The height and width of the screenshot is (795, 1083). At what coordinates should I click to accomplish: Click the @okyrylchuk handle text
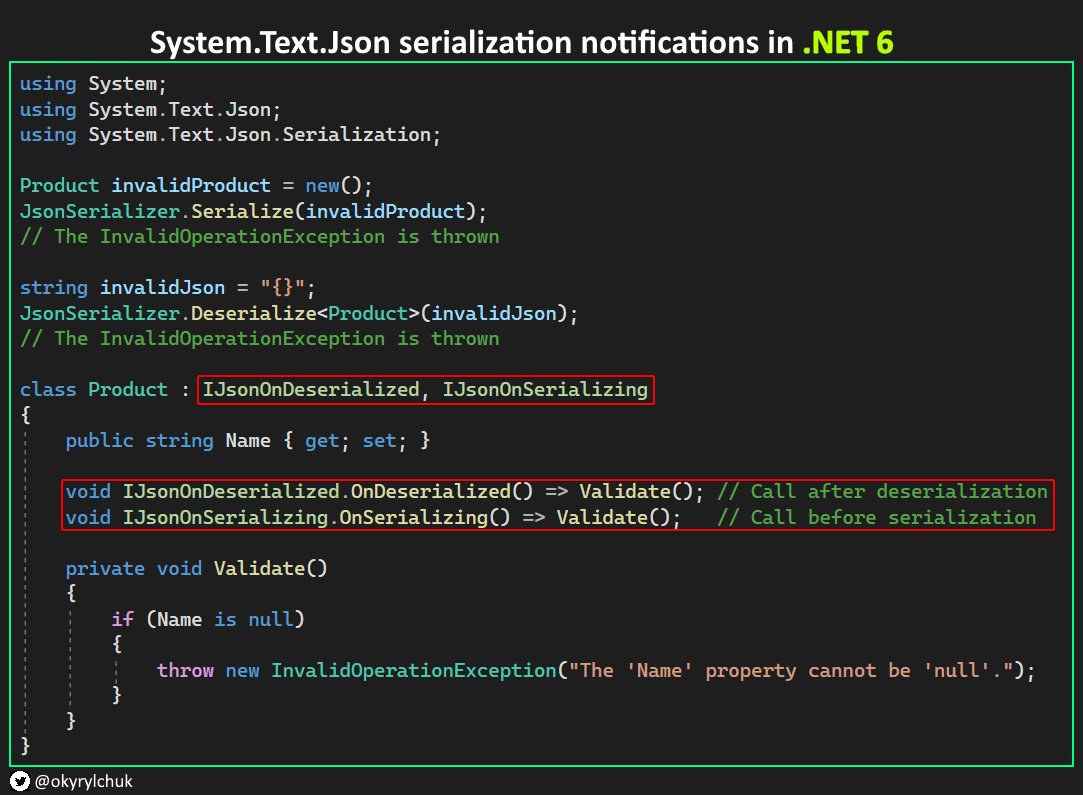coord(84,781)
